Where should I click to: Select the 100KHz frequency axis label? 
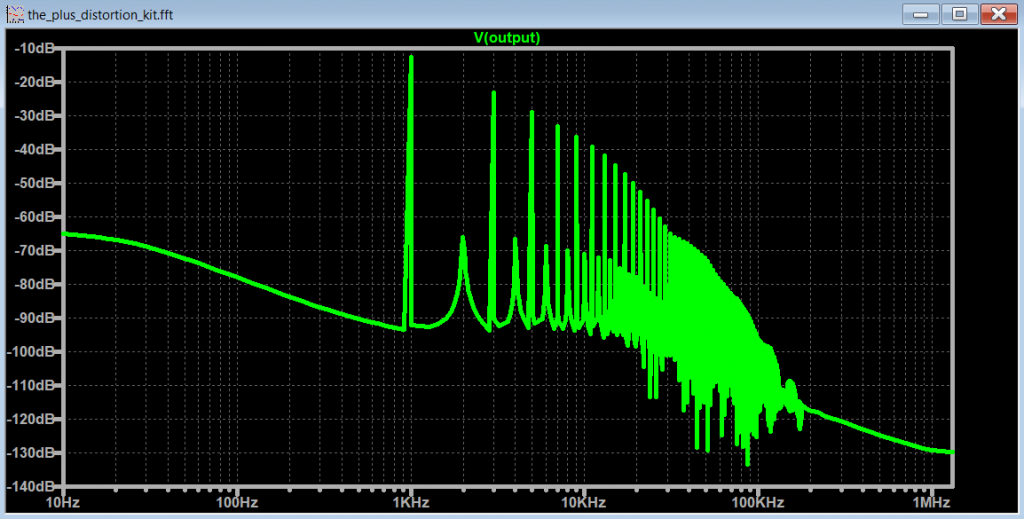(757, 502)
